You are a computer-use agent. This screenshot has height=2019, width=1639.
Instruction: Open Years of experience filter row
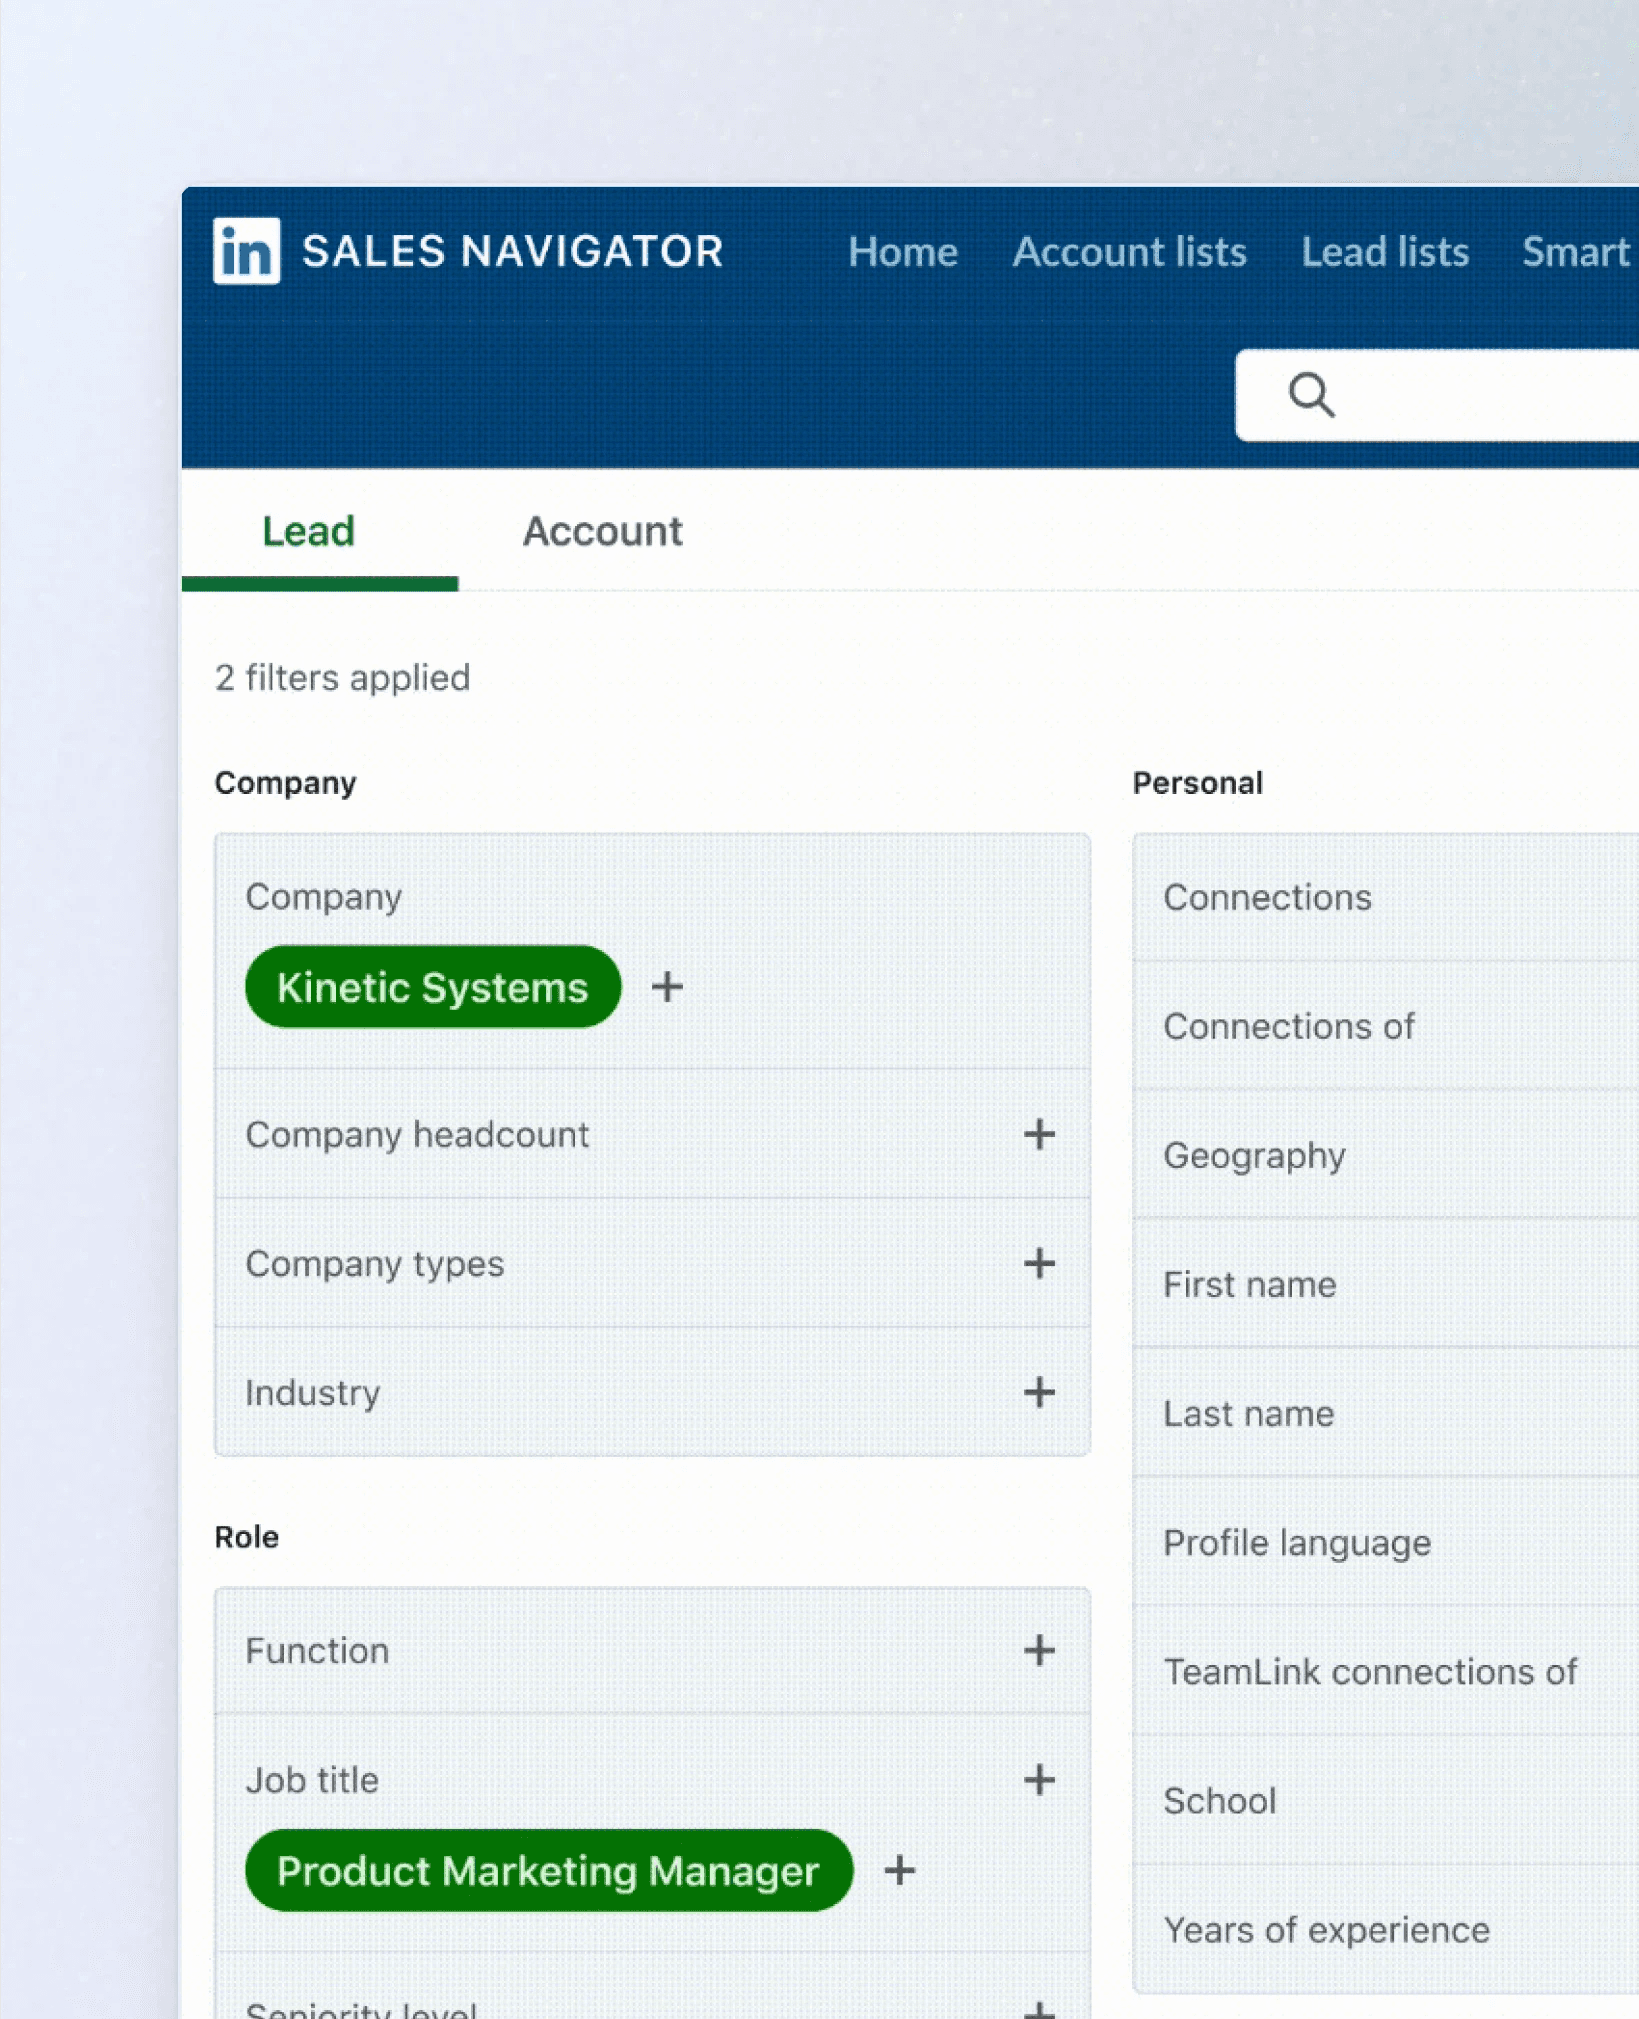pyautogui.click(x=1386, y=1929)
